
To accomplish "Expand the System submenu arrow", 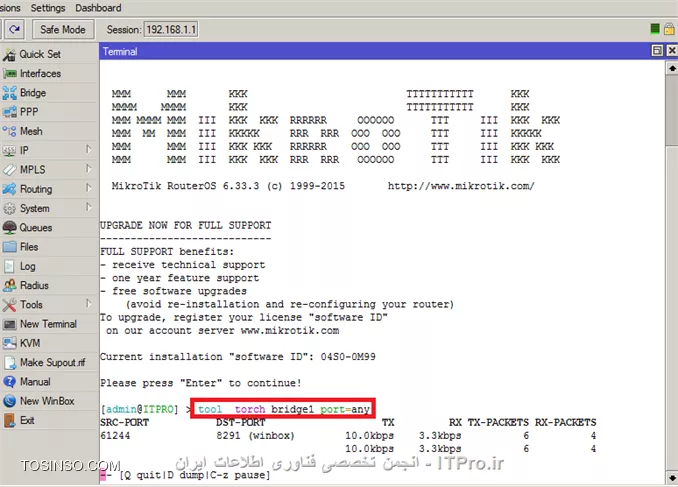I will 89,207.
